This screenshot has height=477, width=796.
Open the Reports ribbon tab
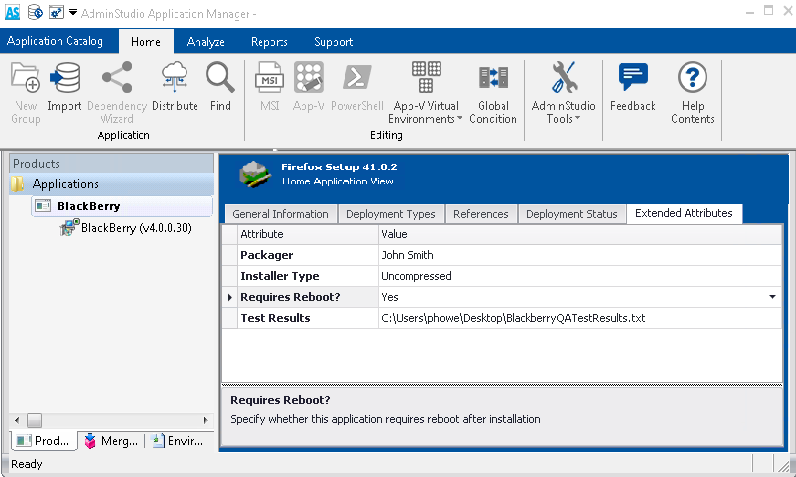pos(269,42)
